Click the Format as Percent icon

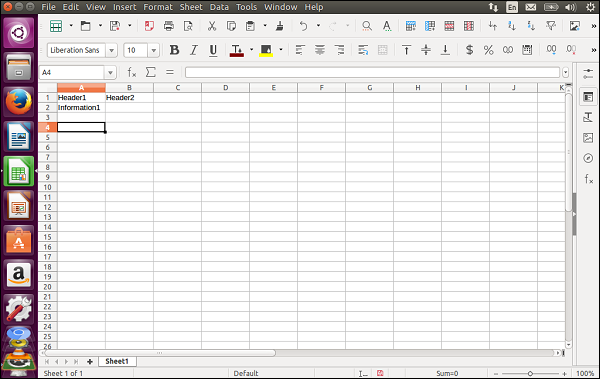pyautogui.click(x=489, y=50)
